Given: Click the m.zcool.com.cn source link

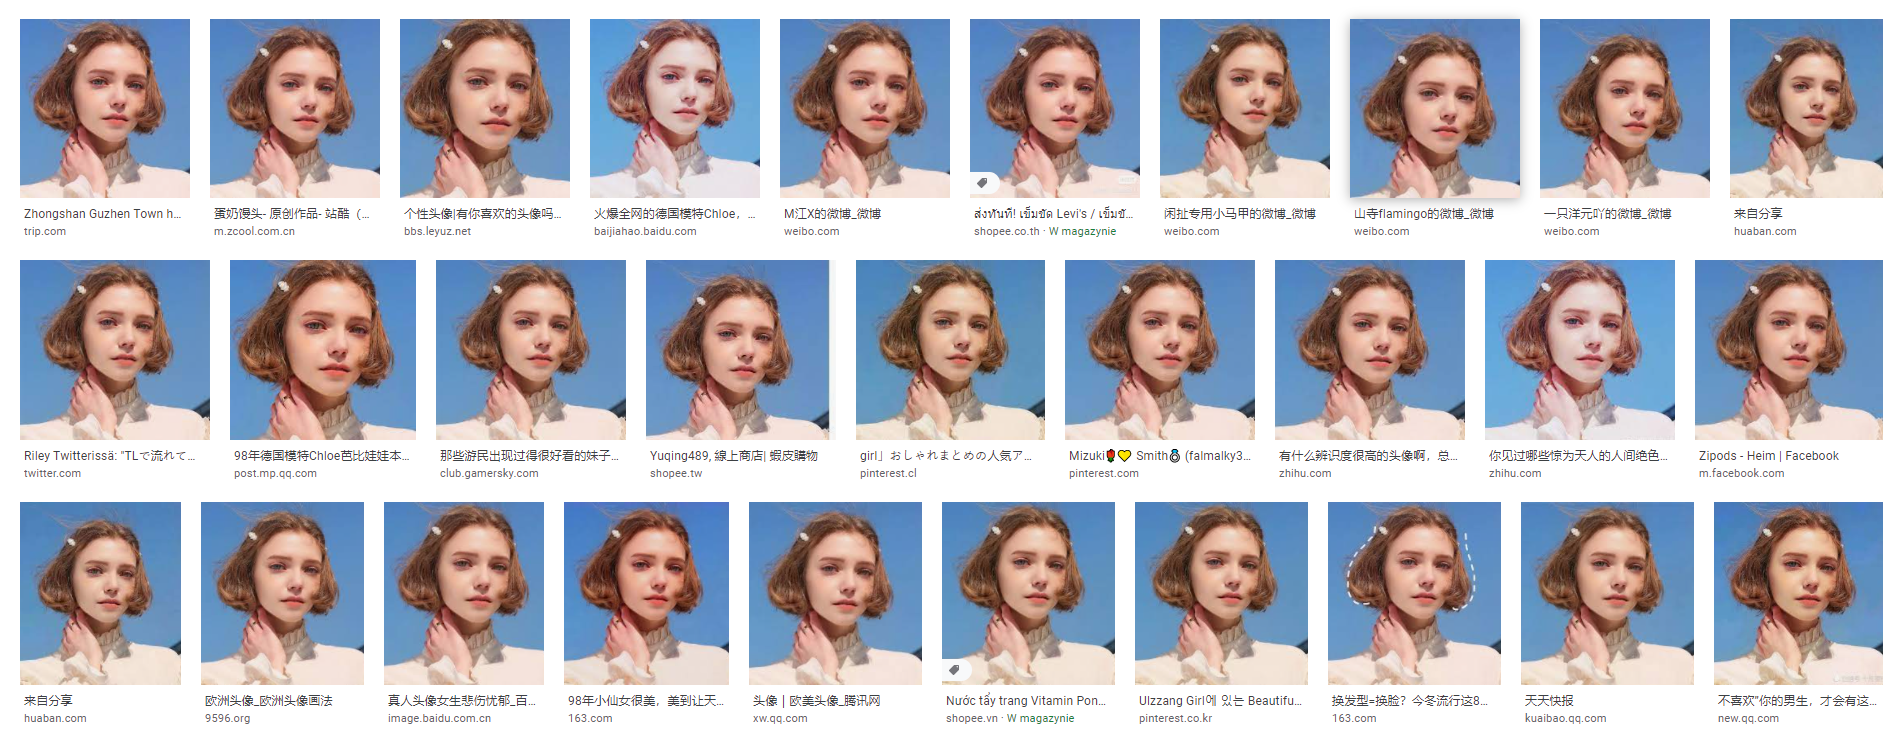Looking at the screenshot, I should (x=254, y=232).
